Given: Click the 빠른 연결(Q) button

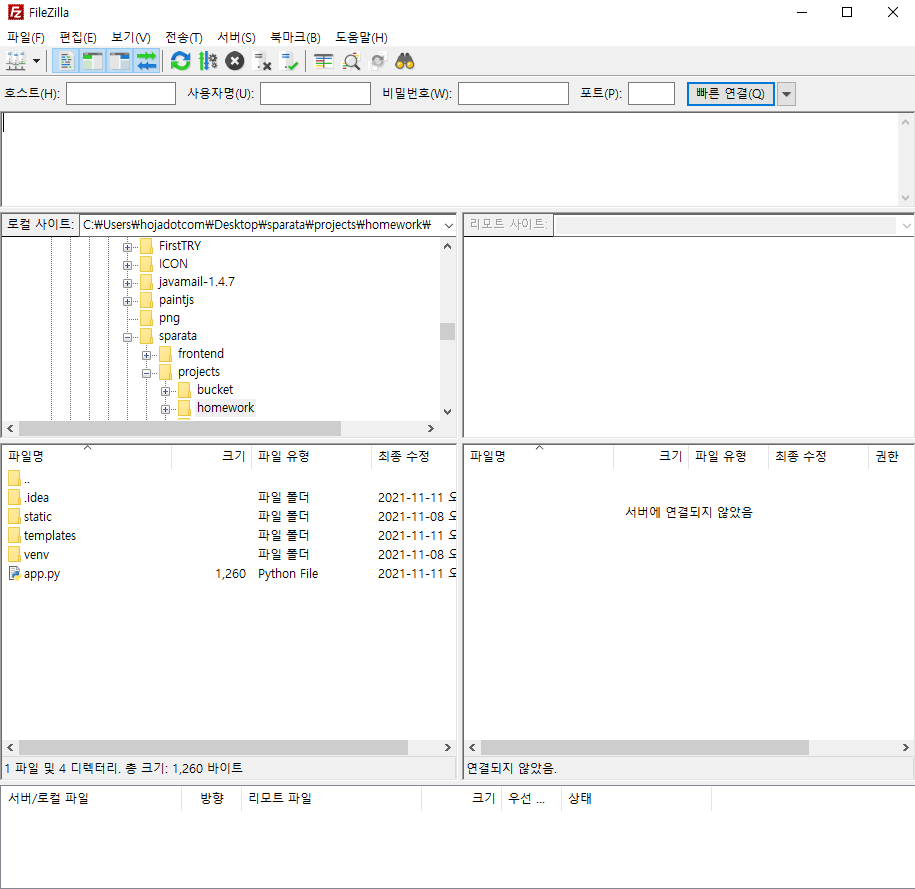Looking at the screenshot, I should [730, 93].
